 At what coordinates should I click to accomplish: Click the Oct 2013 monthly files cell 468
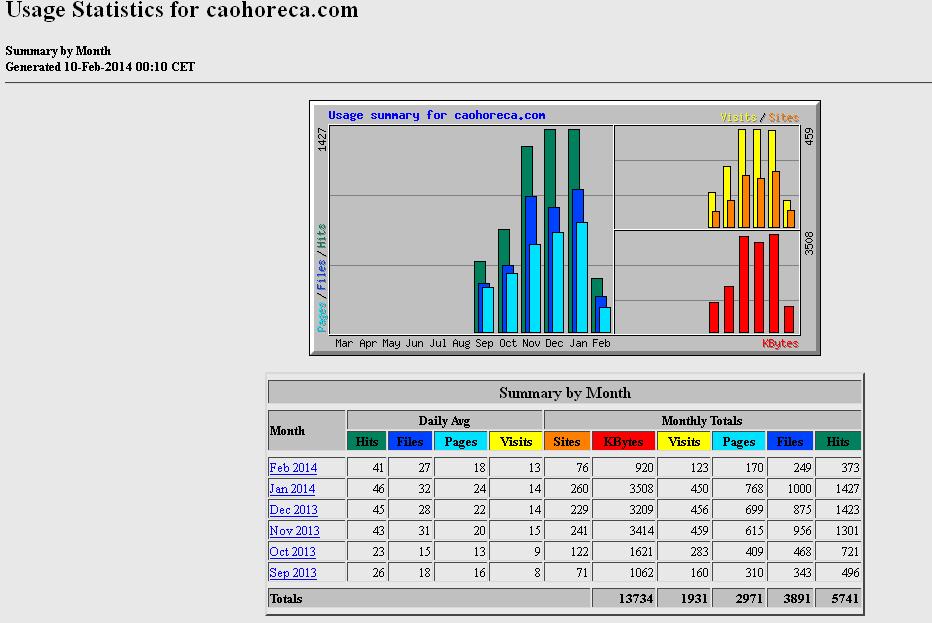pos(790,552)
